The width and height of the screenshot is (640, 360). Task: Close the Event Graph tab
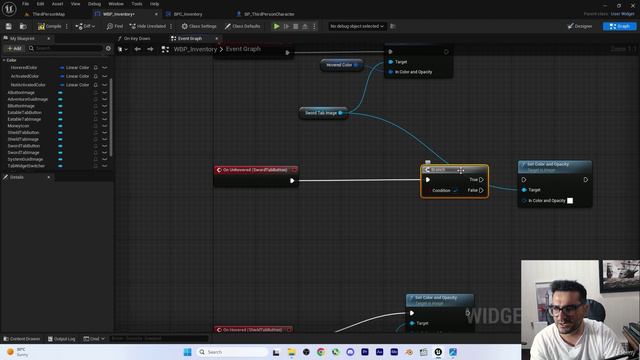tap(217, 38)
